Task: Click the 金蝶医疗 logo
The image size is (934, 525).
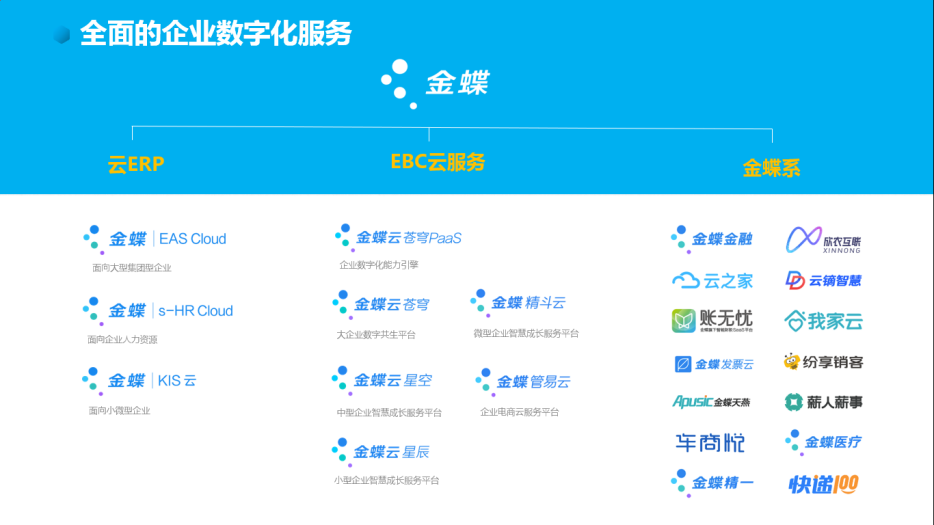Action: point(824,442)
